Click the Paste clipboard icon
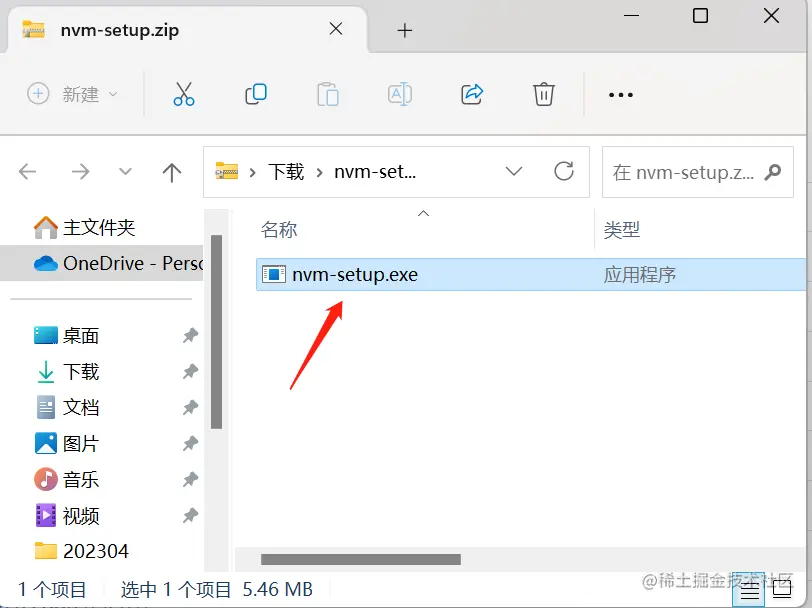 click(328, 94)
